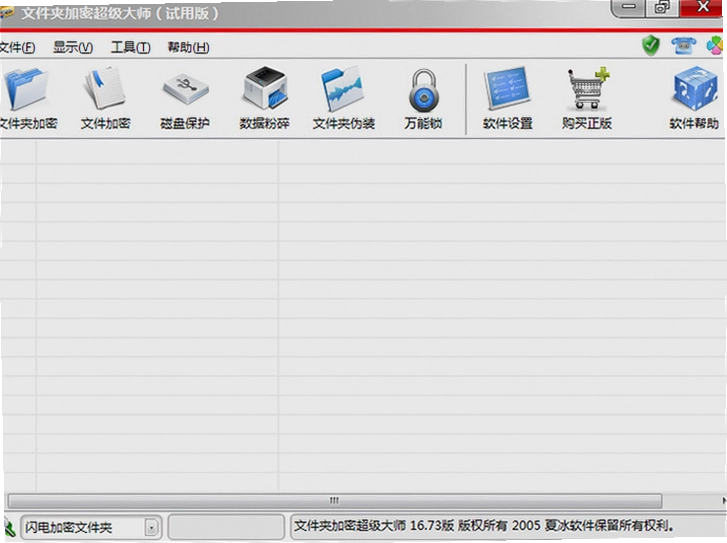Open the 帮助(H) menu
727x543 pixels.
[x=188, y=47]
